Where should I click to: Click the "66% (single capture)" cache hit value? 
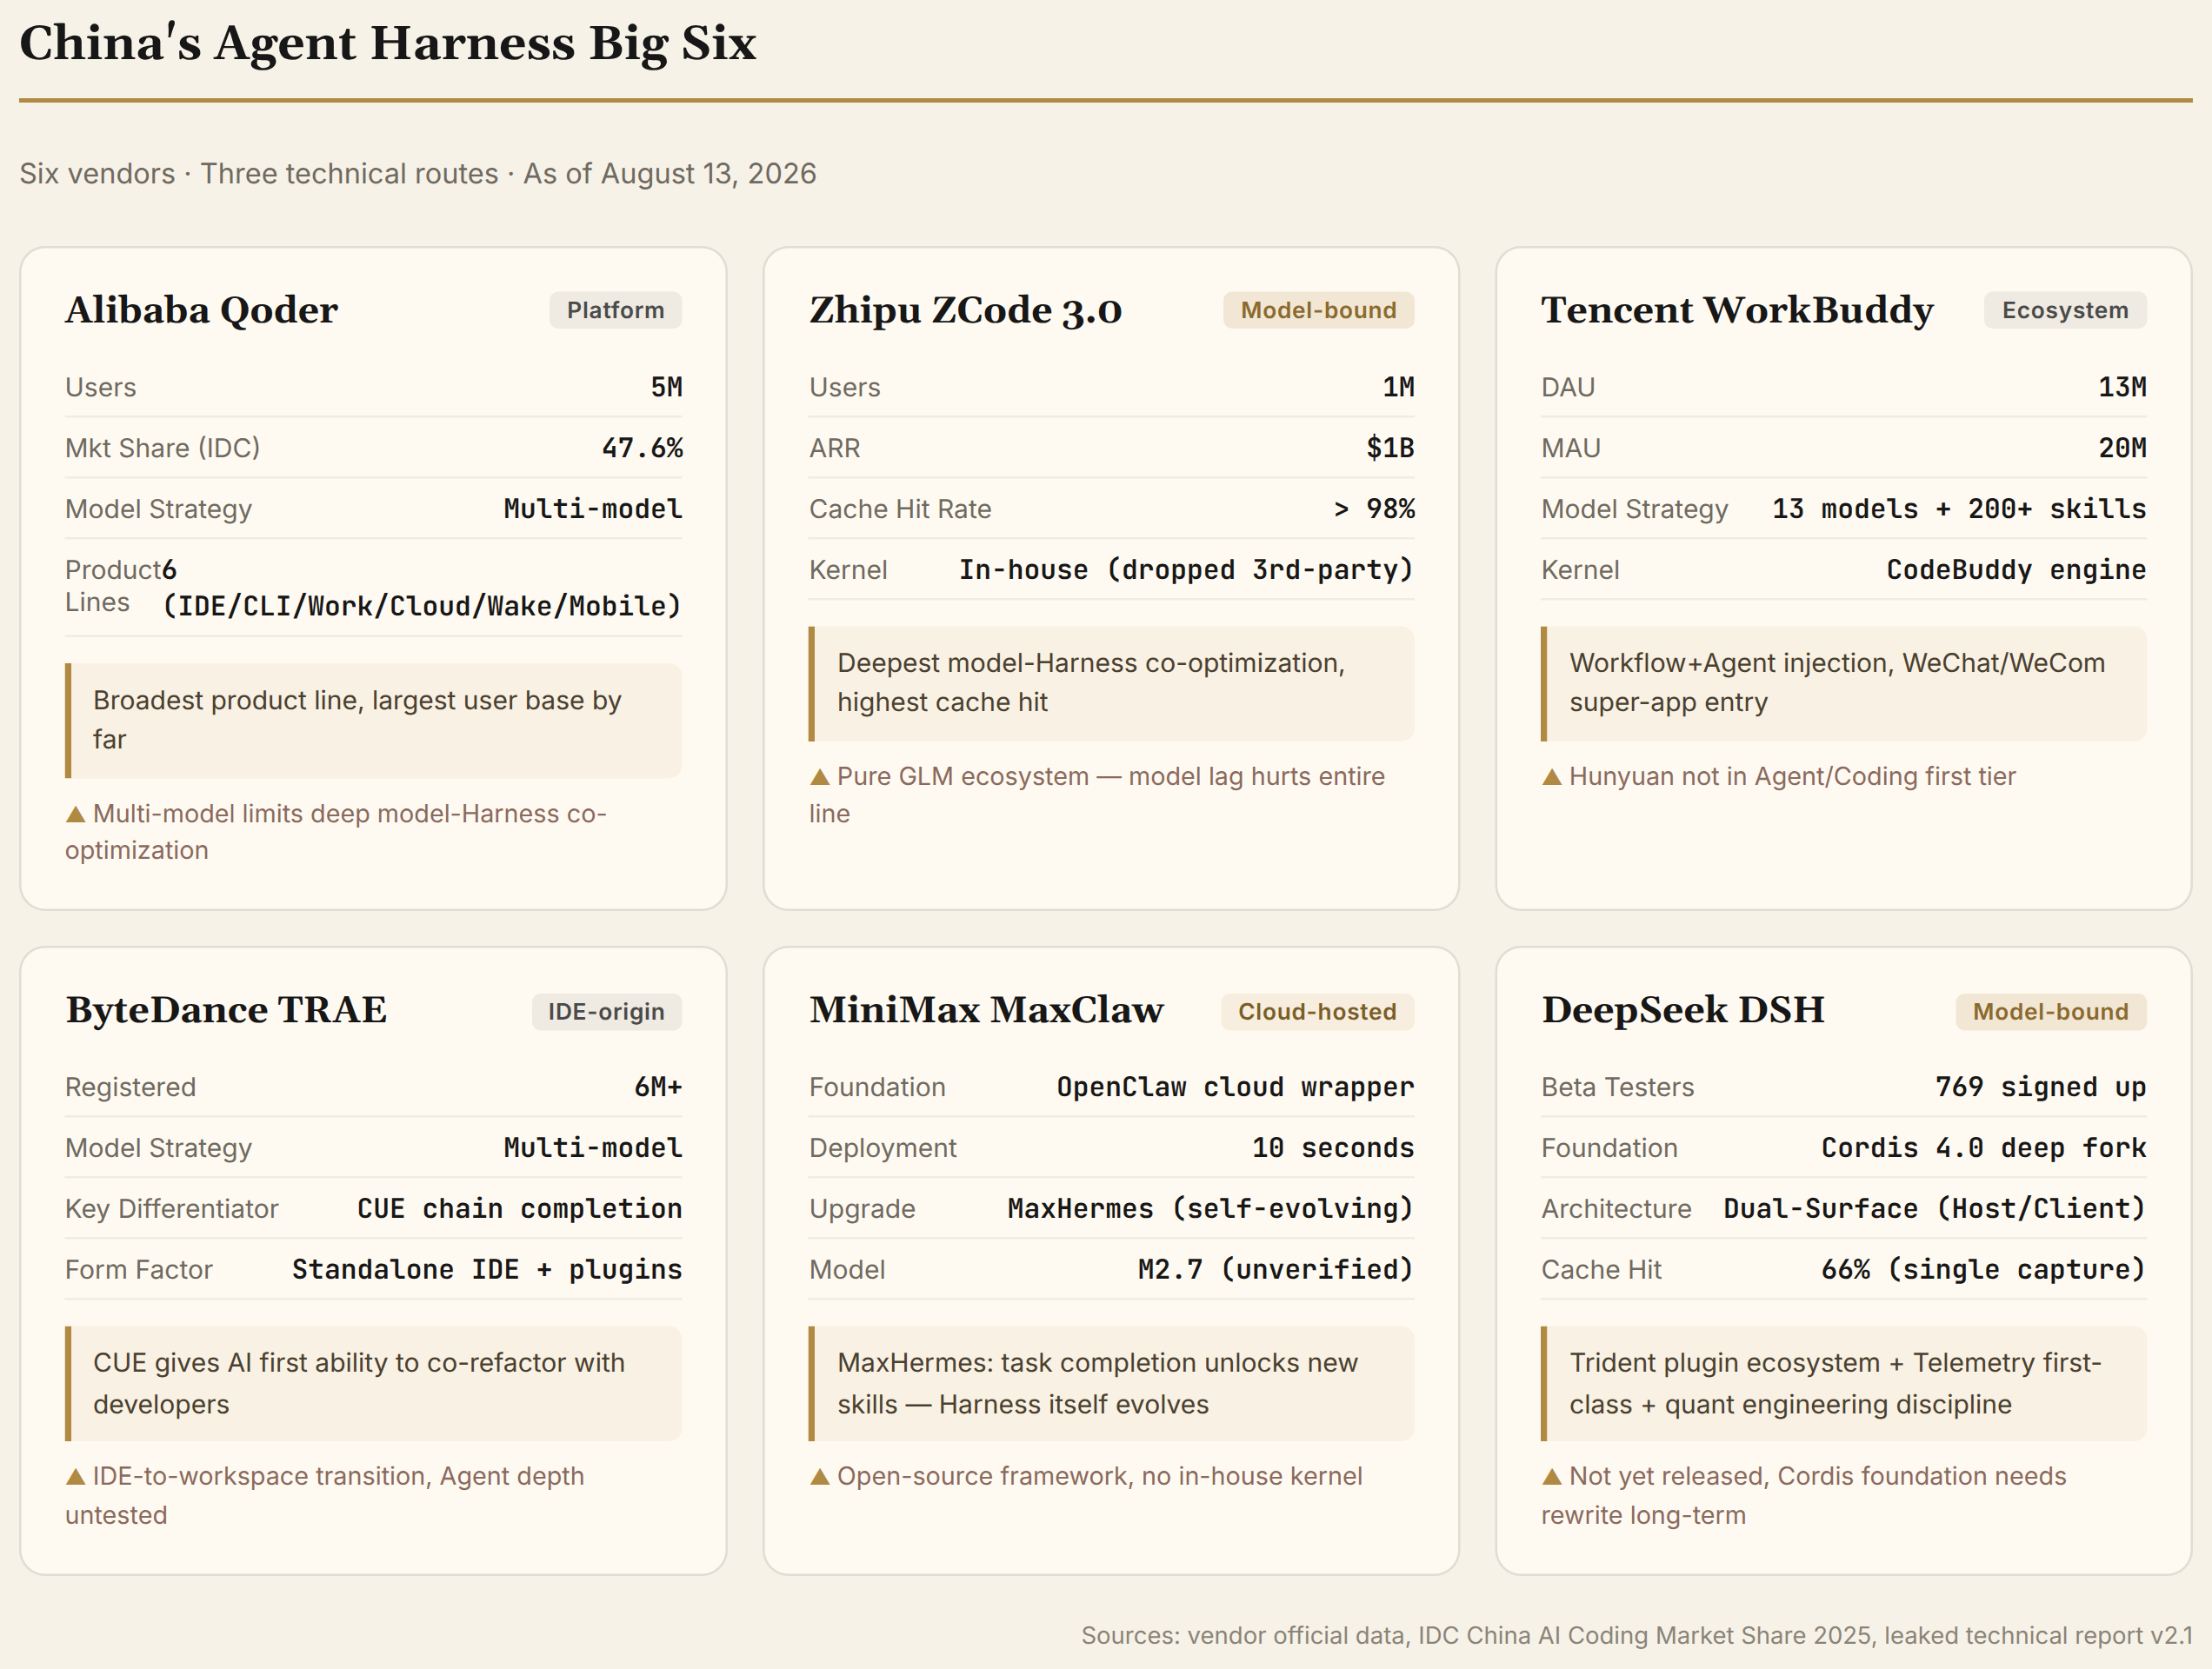point(1984,1270)
